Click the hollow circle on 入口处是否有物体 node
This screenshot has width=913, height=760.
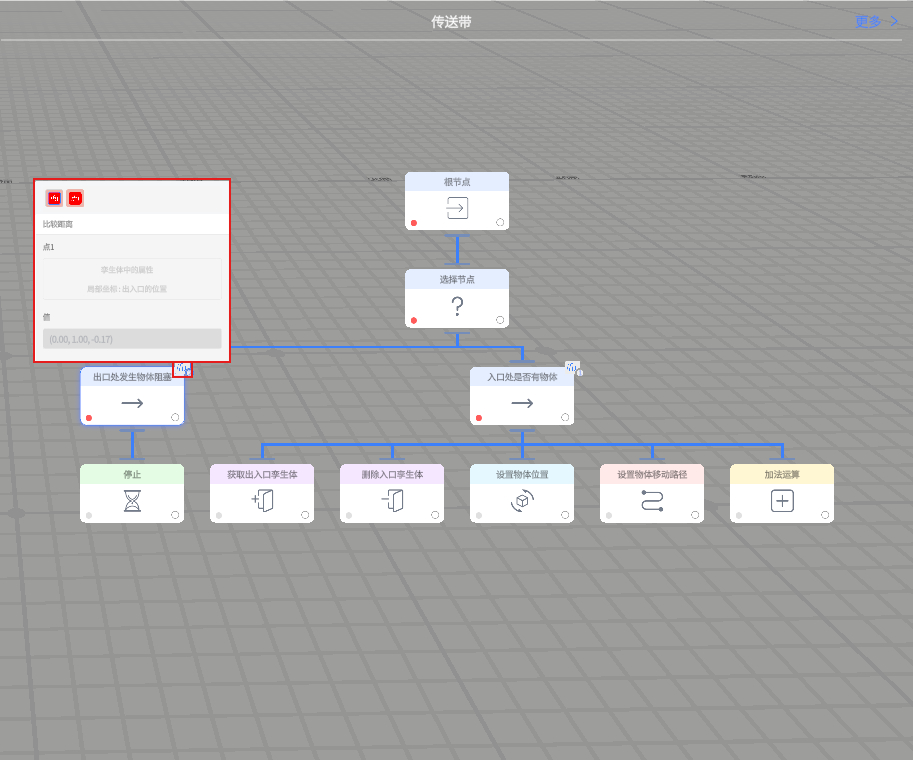[x=565, y=418]
